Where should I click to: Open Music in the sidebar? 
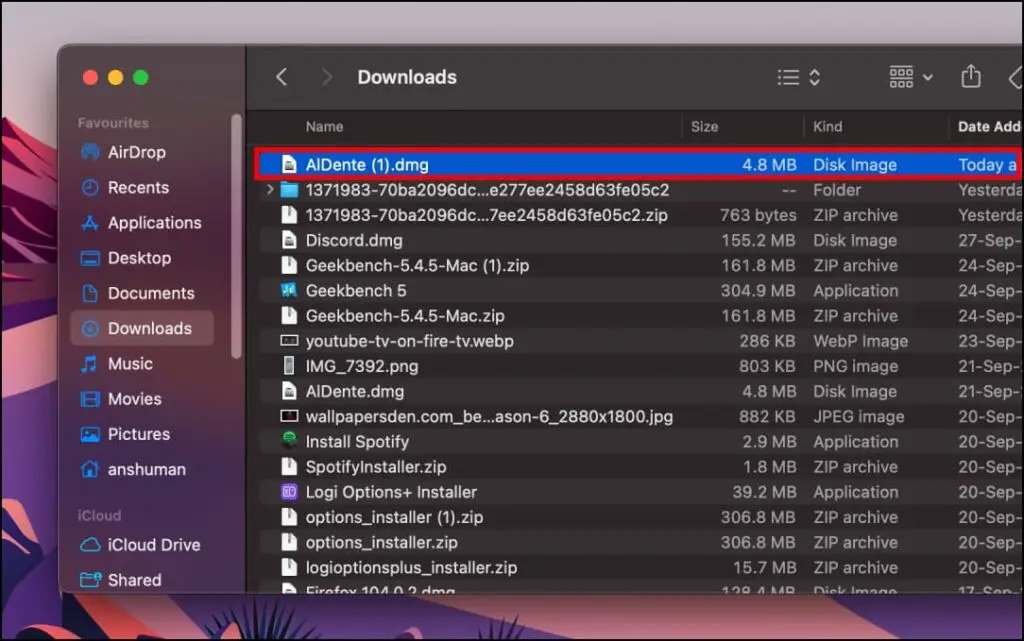117,364
